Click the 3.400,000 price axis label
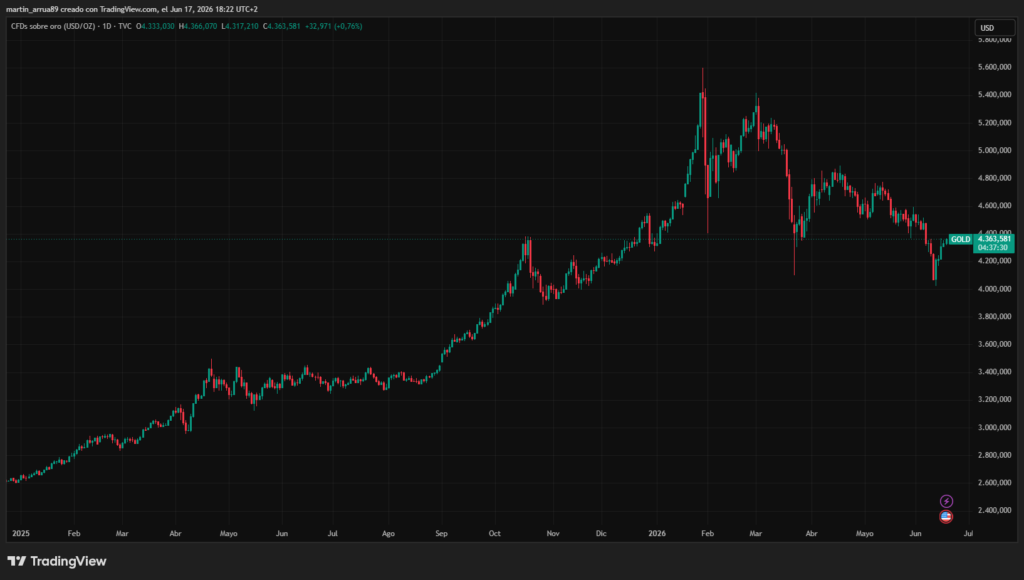 pos(994,372)
